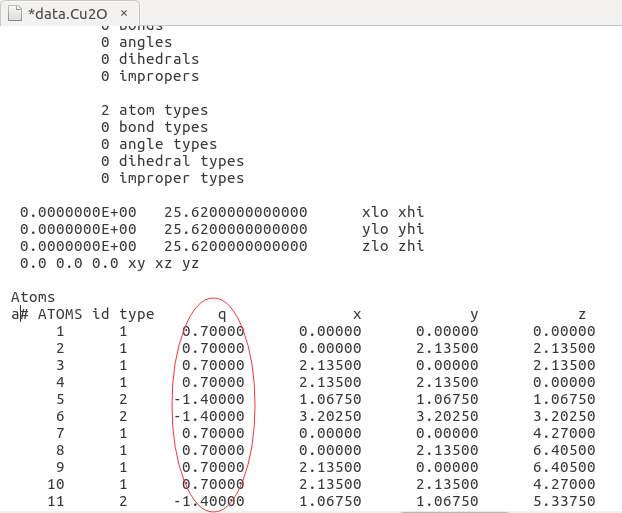Click the 'ylo yhi' label

[x=393, y=229]
